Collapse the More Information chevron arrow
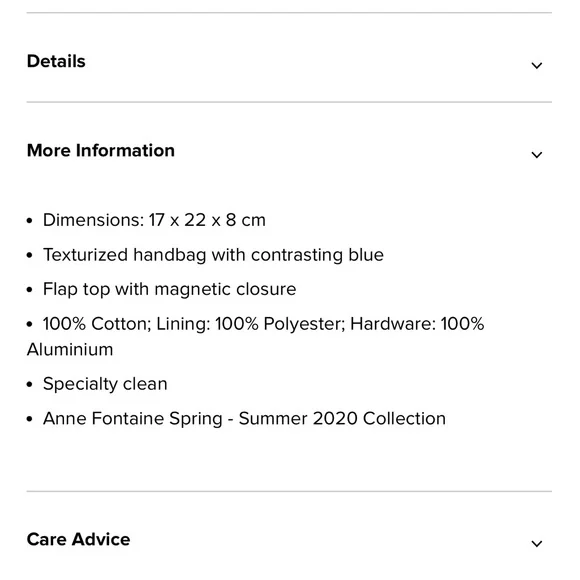Screen dimensions: 580x580 (536, 155)
